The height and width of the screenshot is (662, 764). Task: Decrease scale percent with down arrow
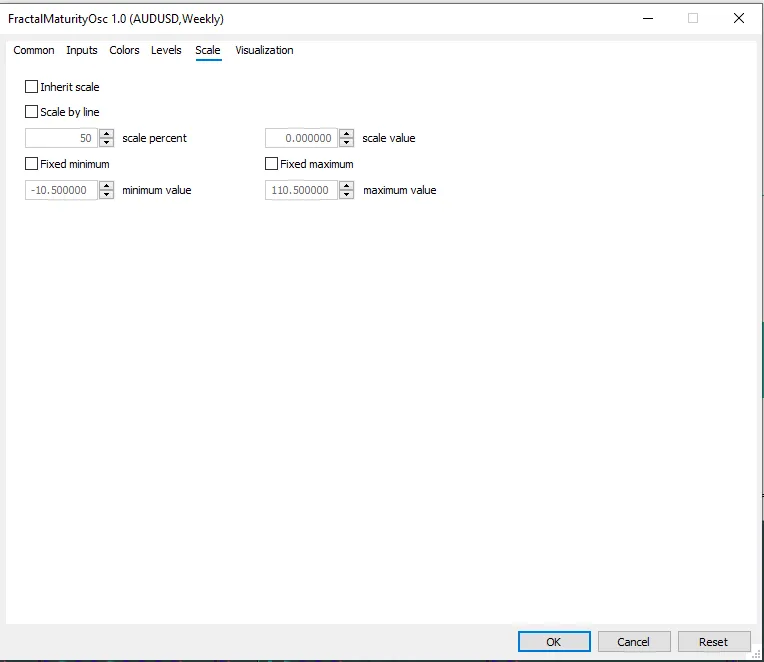click(x=106, y=142)
